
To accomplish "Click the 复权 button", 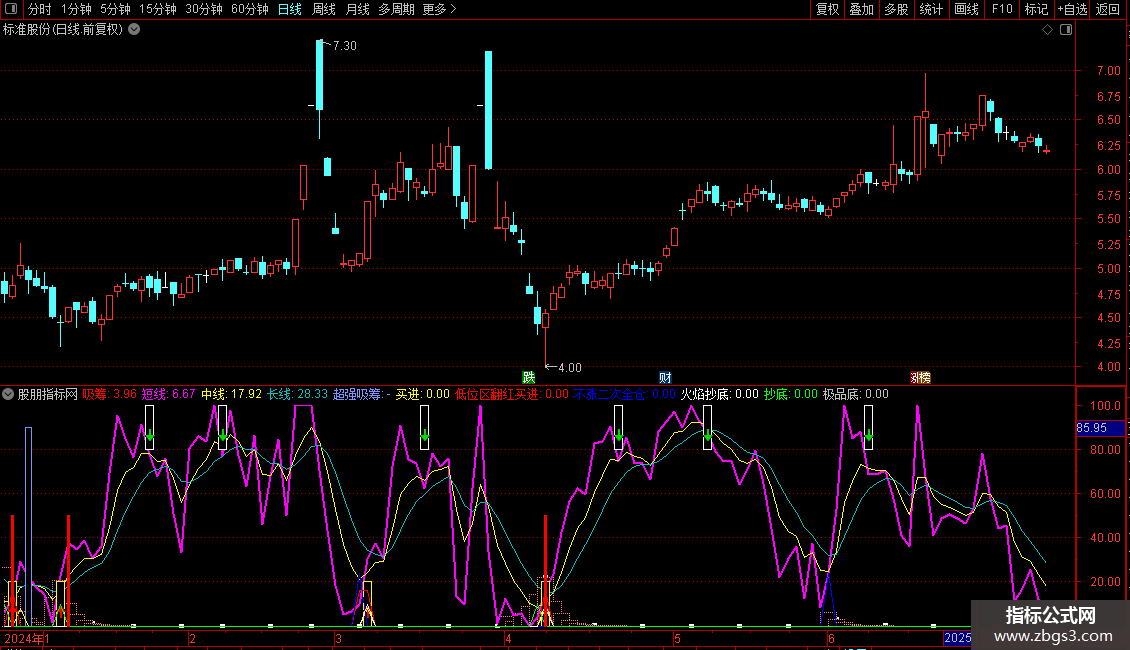I will pos(827,9).
